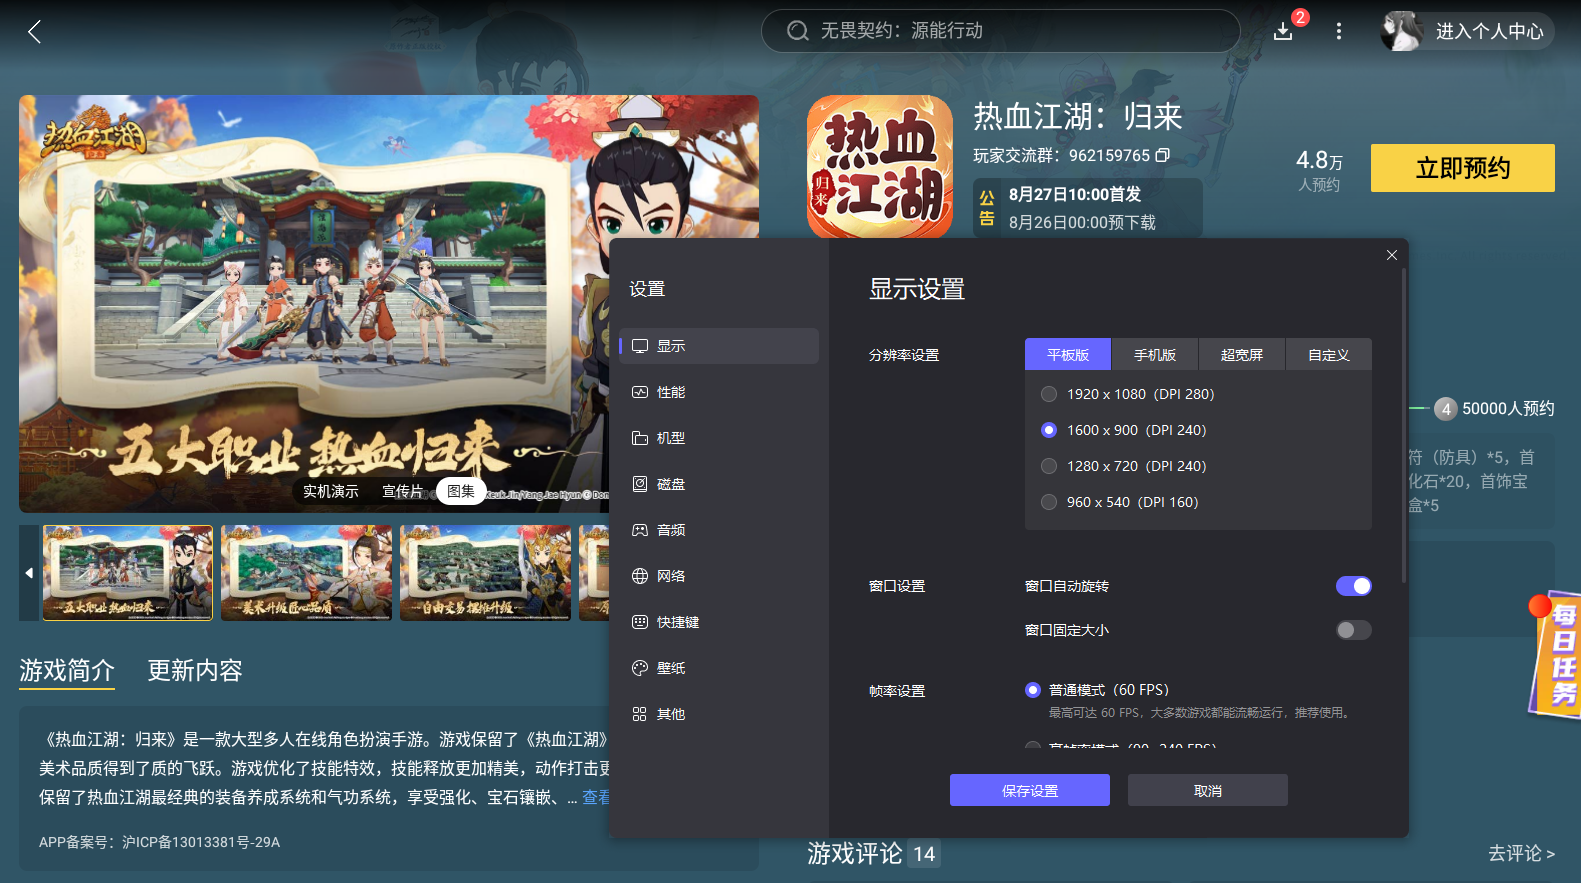
Task: Click the user avatar picture
Action: pos(1401,31)
